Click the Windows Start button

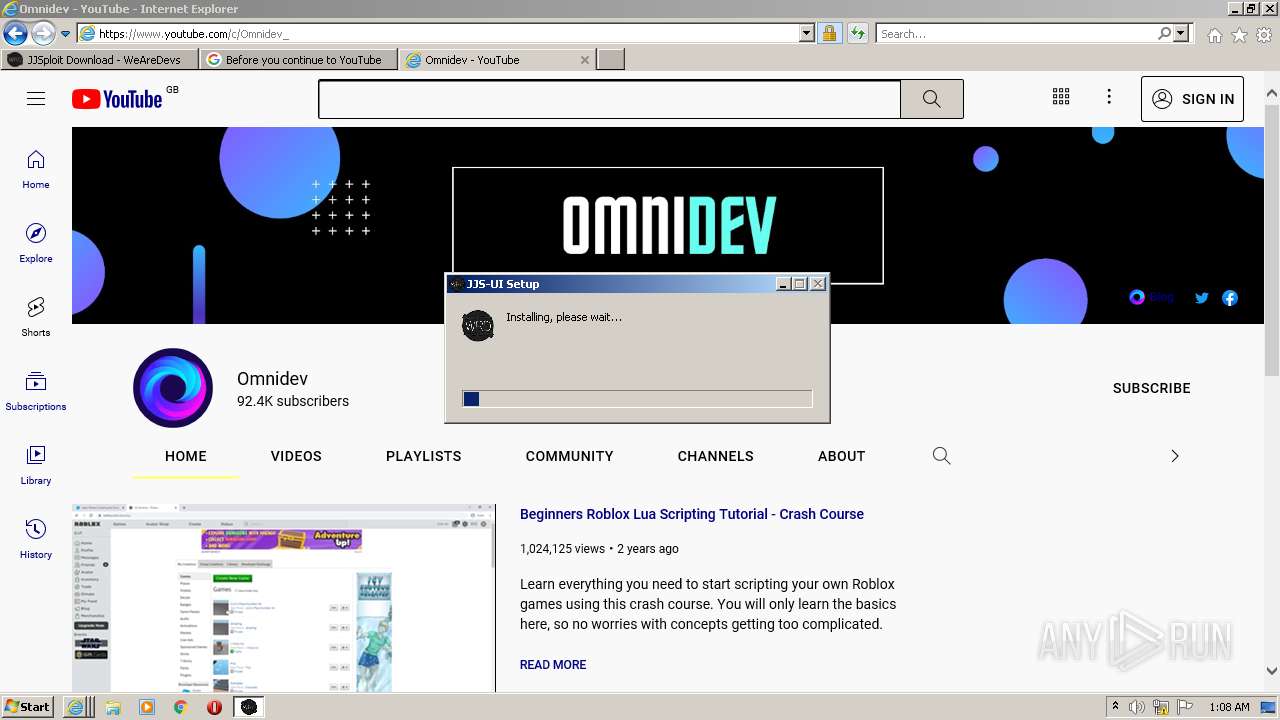(x=28, y=707)
